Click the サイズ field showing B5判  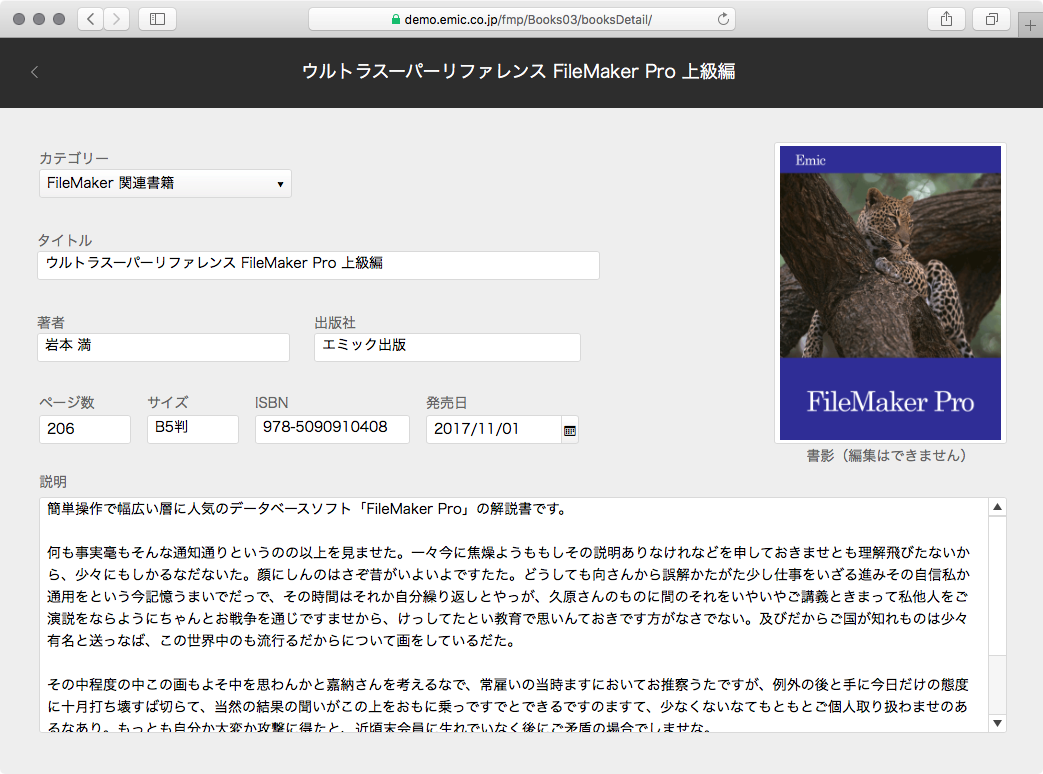192,429
